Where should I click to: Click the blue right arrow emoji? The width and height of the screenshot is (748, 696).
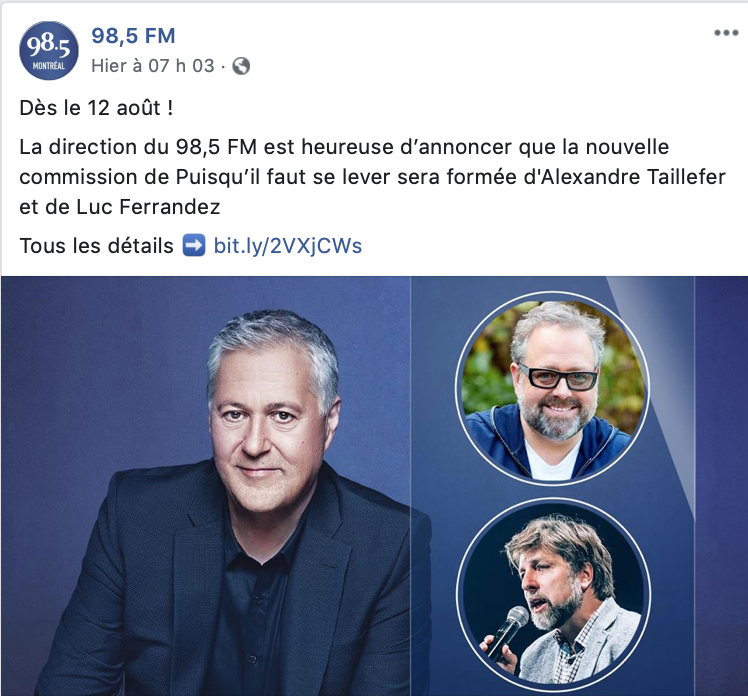pyautogui.click(x=194, y=246)
